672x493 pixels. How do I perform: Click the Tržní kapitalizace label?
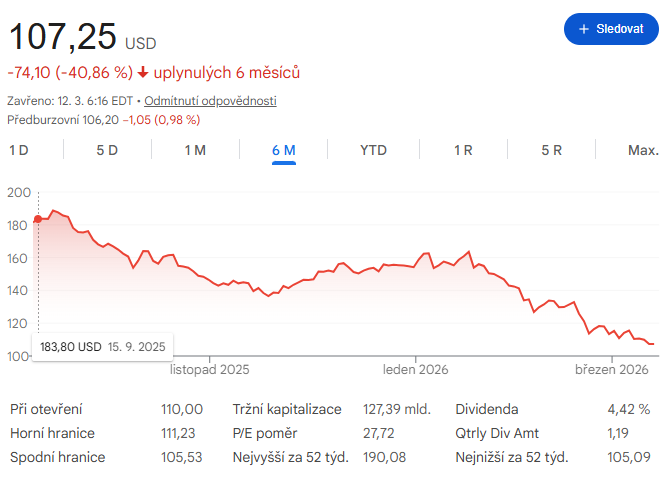(x=287, y=409)
